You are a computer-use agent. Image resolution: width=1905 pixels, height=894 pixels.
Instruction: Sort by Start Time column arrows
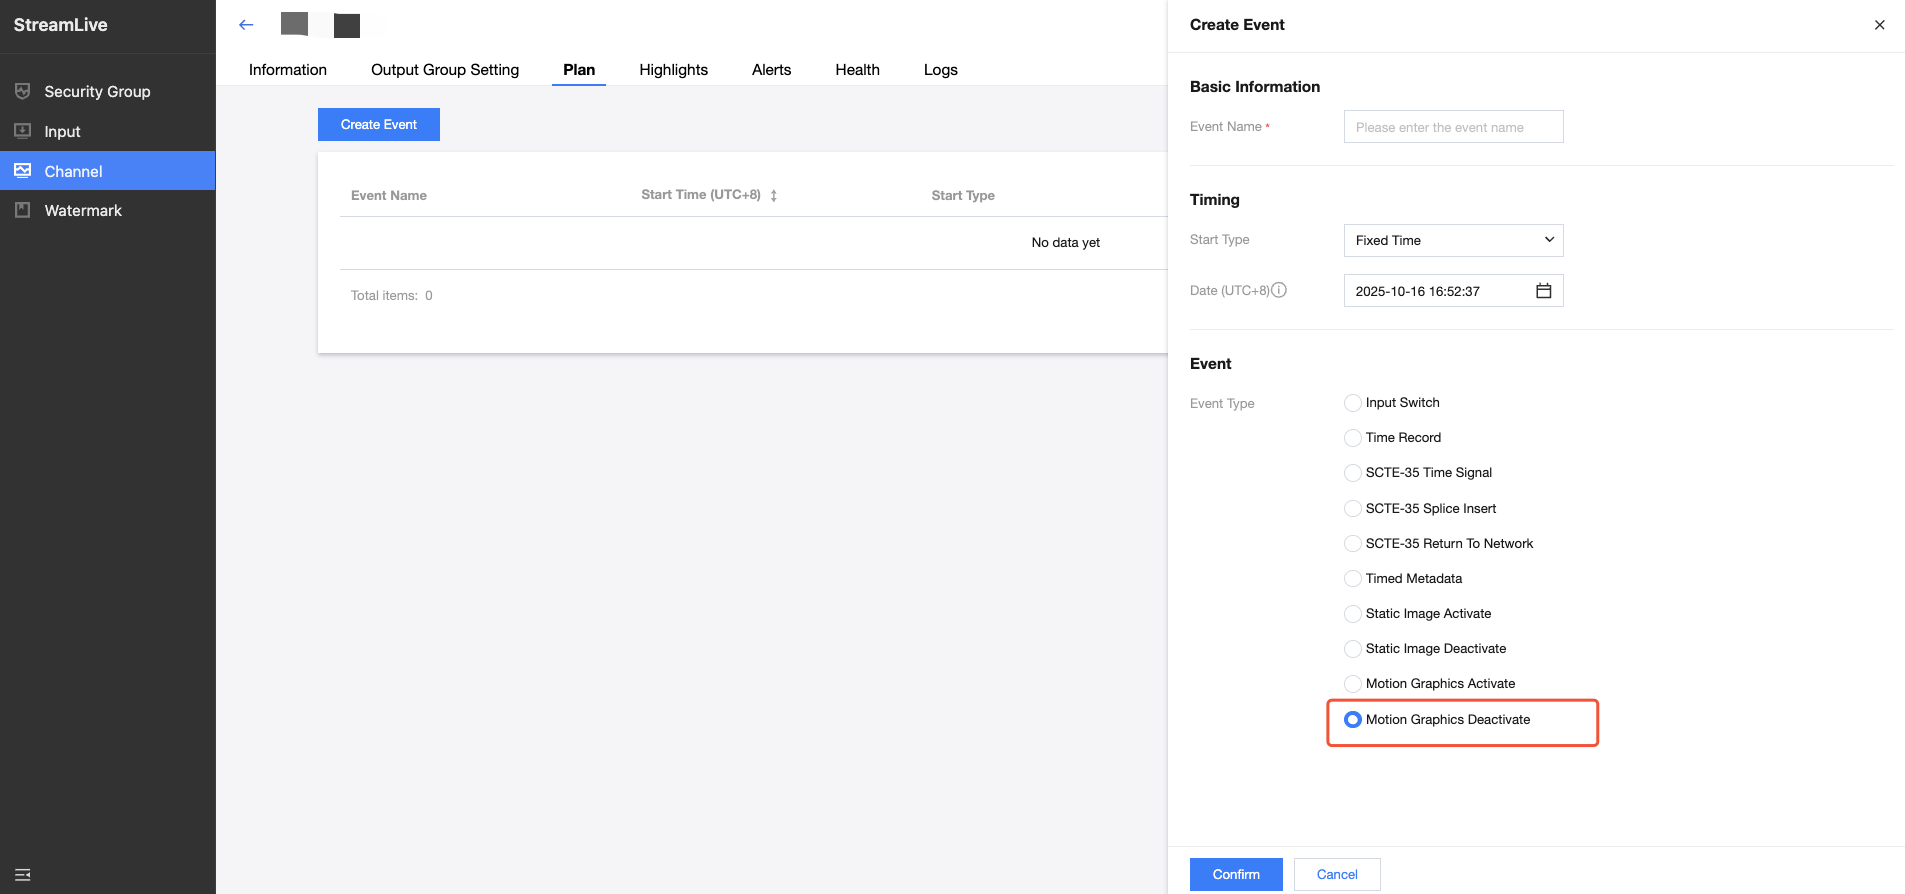(x=774, y=196)
